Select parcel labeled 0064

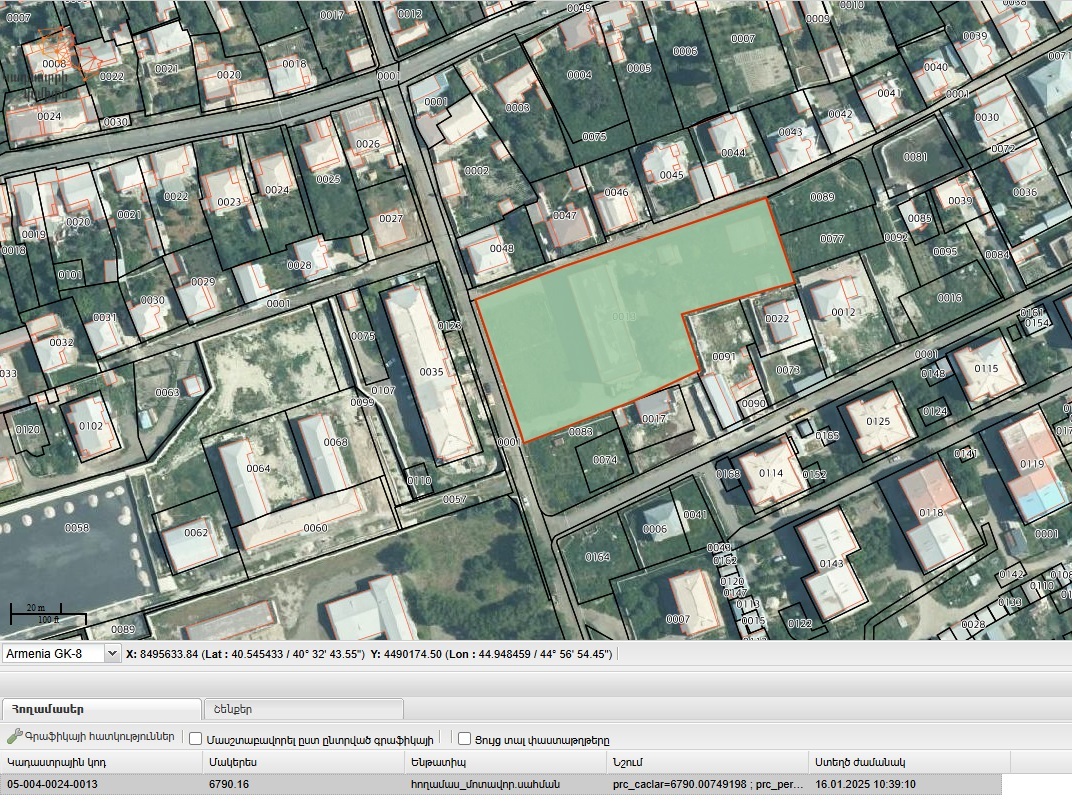[x=258, y=468]
